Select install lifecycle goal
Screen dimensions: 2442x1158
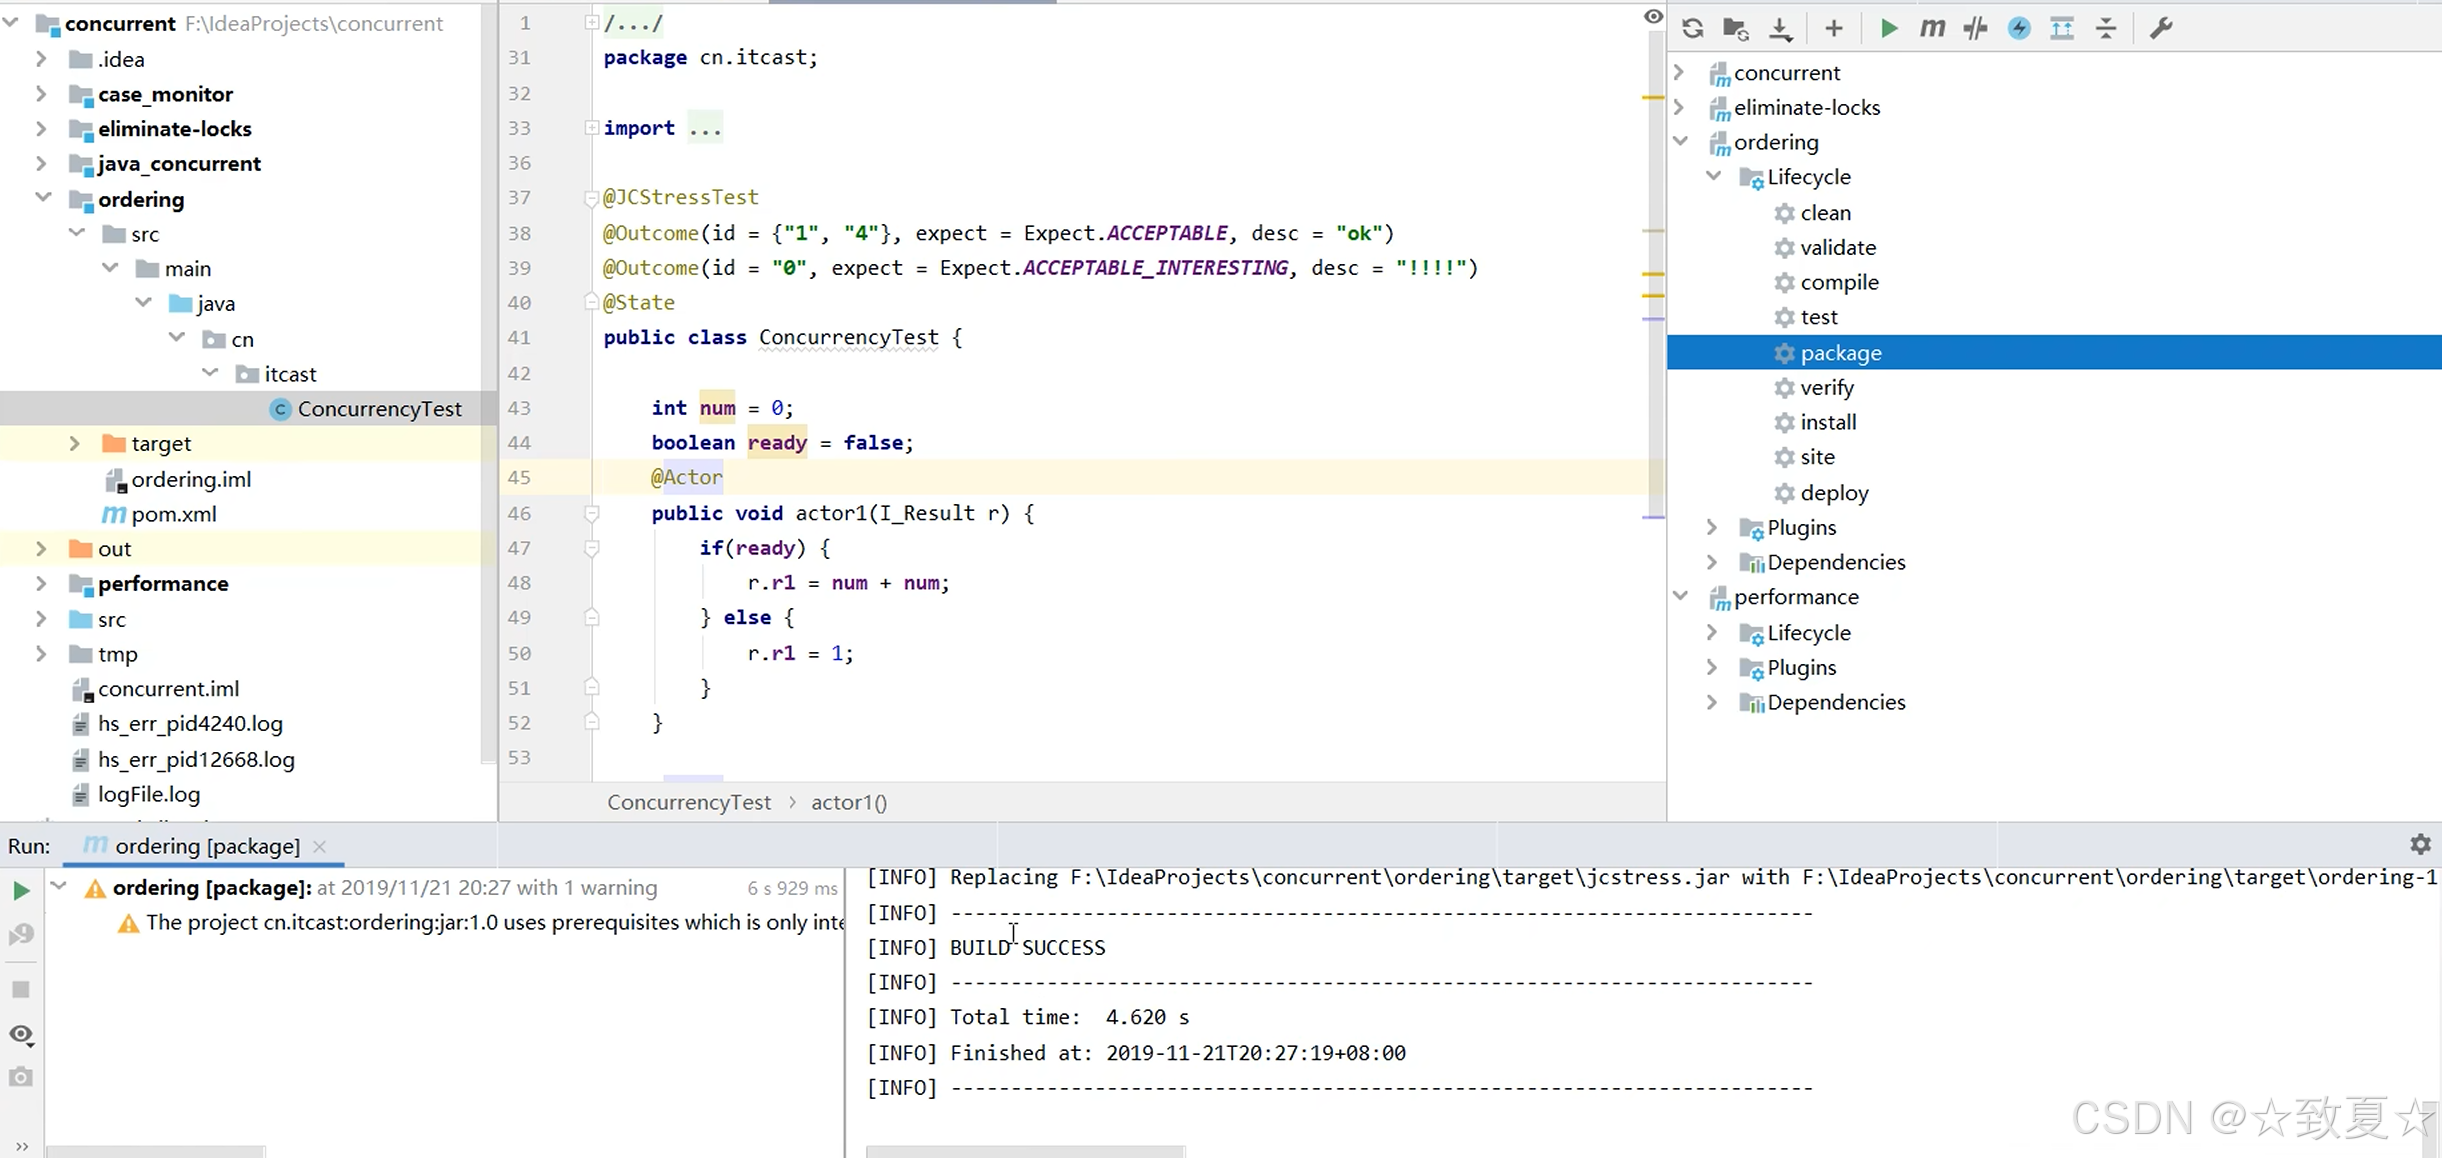click(x=1827, y=422)
